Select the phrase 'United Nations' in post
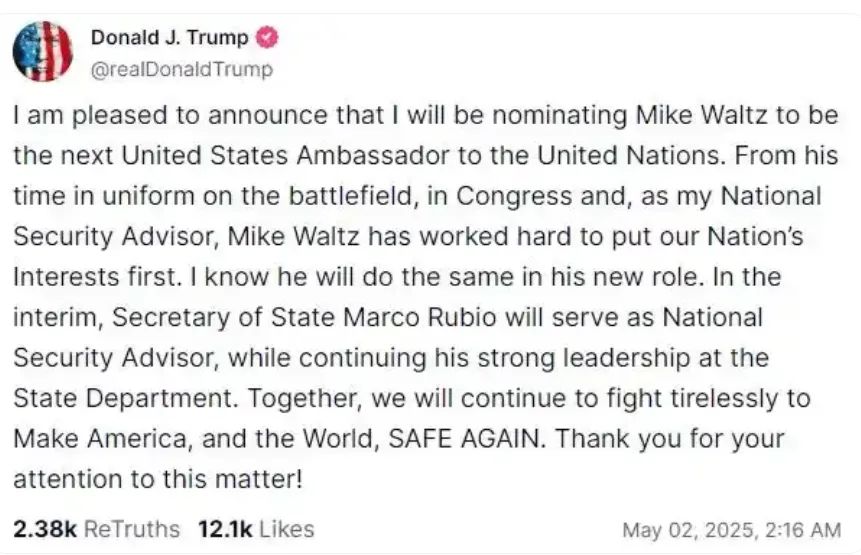861x555 pixels. point(628,155)
